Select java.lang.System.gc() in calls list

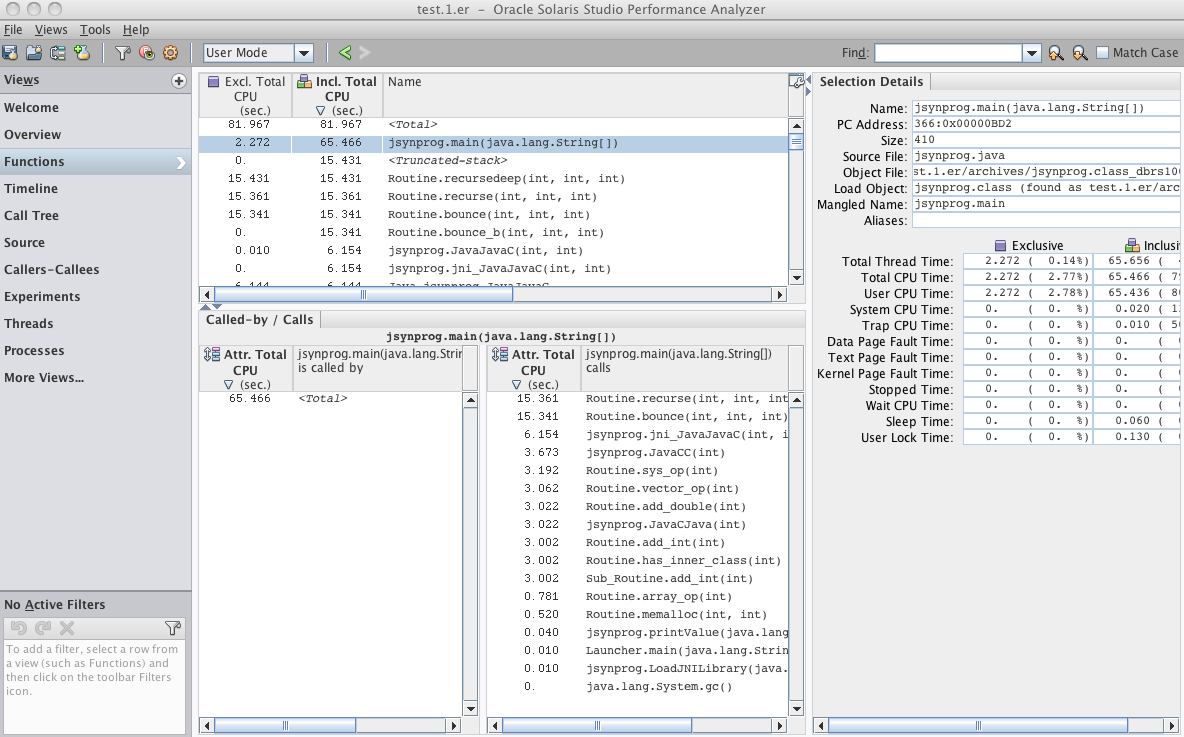point(637,686)
